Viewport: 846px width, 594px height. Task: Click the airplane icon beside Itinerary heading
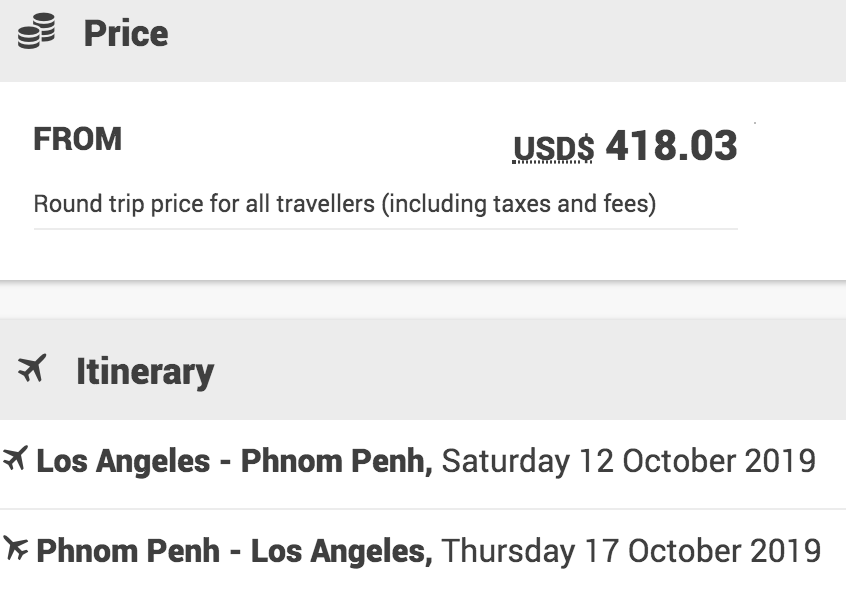point(32,370)
